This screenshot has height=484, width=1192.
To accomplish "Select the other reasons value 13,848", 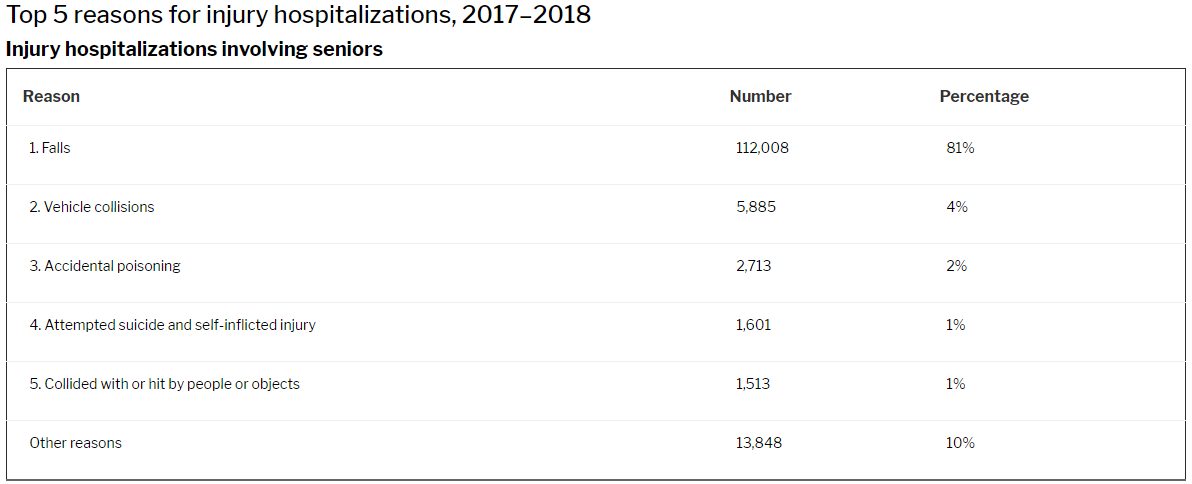I will click(758, 443).
